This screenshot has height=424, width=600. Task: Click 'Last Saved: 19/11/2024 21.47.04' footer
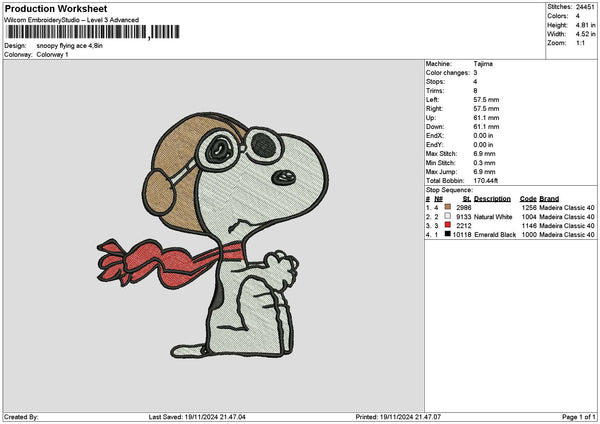point(197,417)
